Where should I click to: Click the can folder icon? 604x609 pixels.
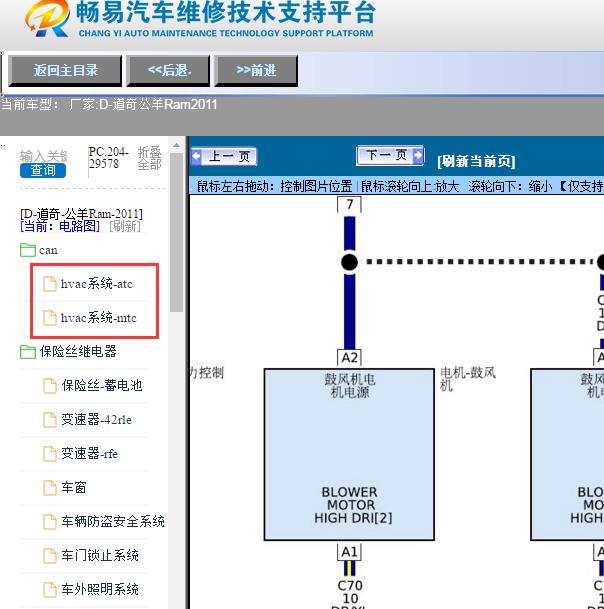28,250
